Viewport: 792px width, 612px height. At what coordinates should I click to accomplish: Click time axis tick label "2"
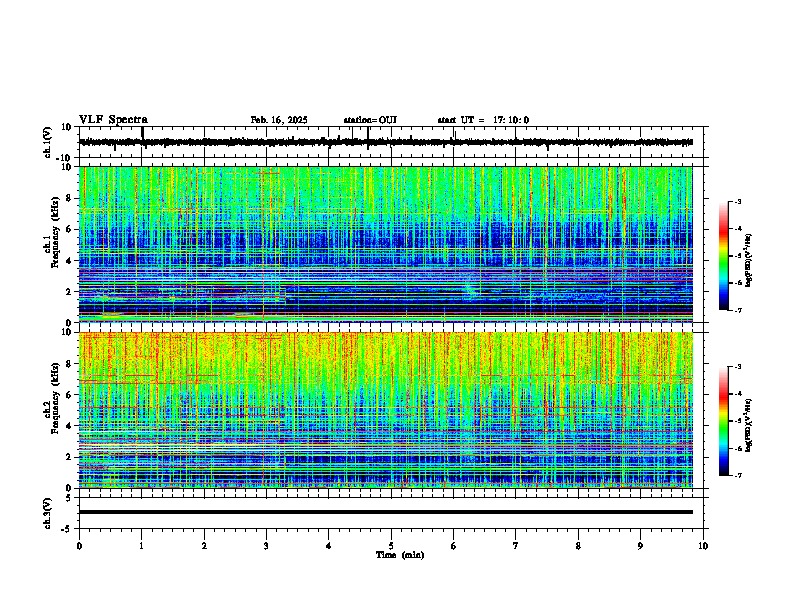(x=204, y=546)
